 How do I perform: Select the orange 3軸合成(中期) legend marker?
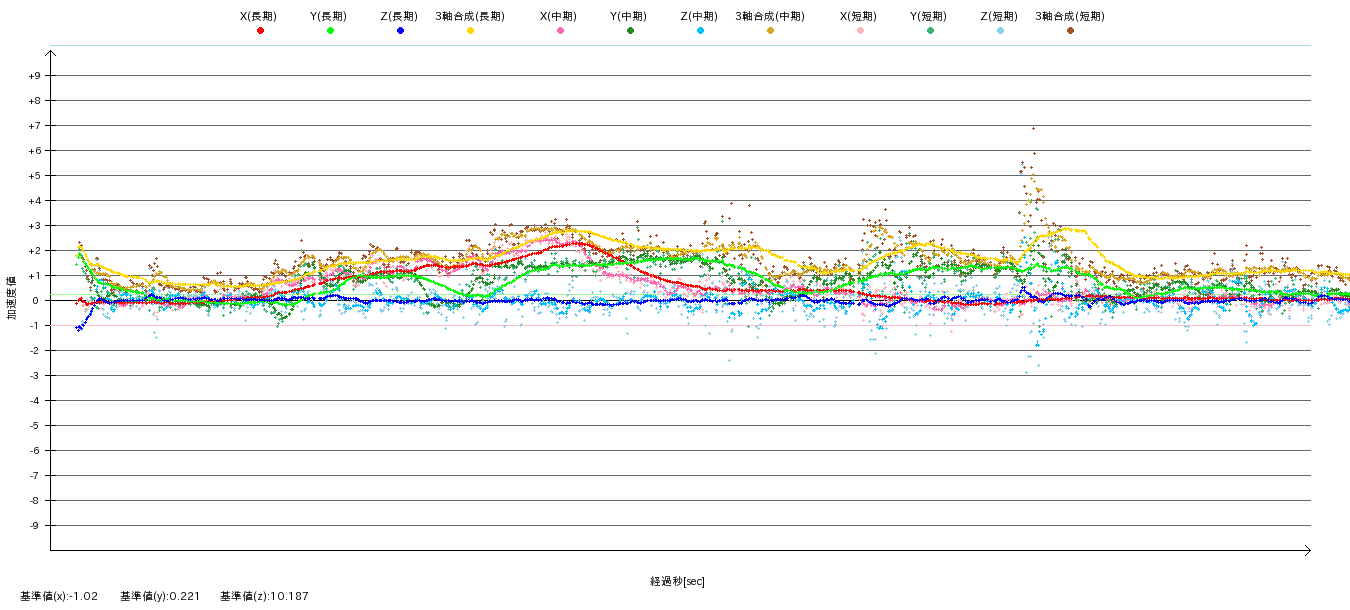(x=770, y=31)
